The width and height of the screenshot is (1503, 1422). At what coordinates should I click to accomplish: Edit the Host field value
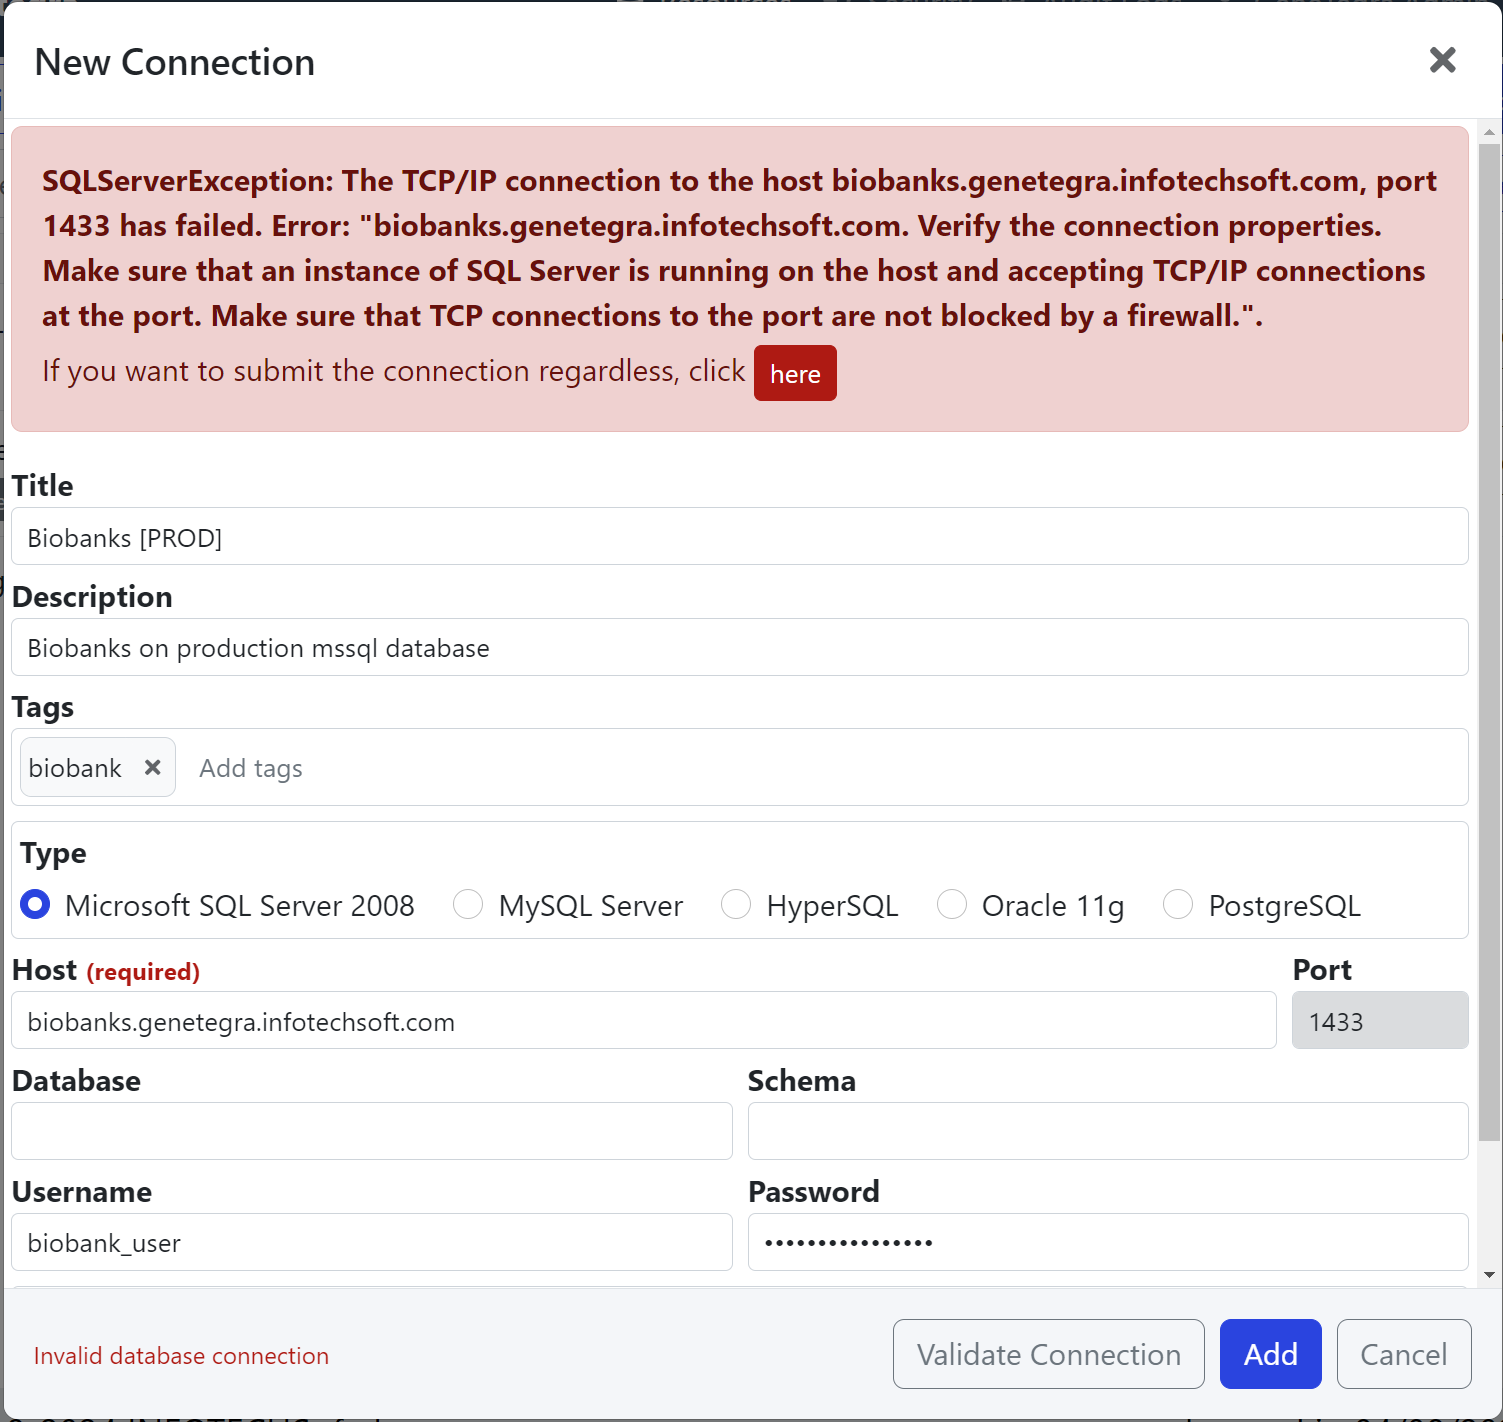click(x=643, y=1021)
